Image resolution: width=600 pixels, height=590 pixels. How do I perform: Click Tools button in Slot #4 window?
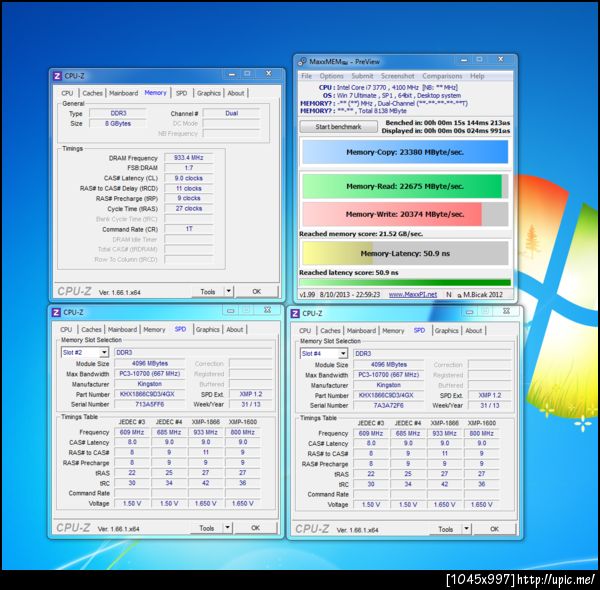tap(445, 529)
